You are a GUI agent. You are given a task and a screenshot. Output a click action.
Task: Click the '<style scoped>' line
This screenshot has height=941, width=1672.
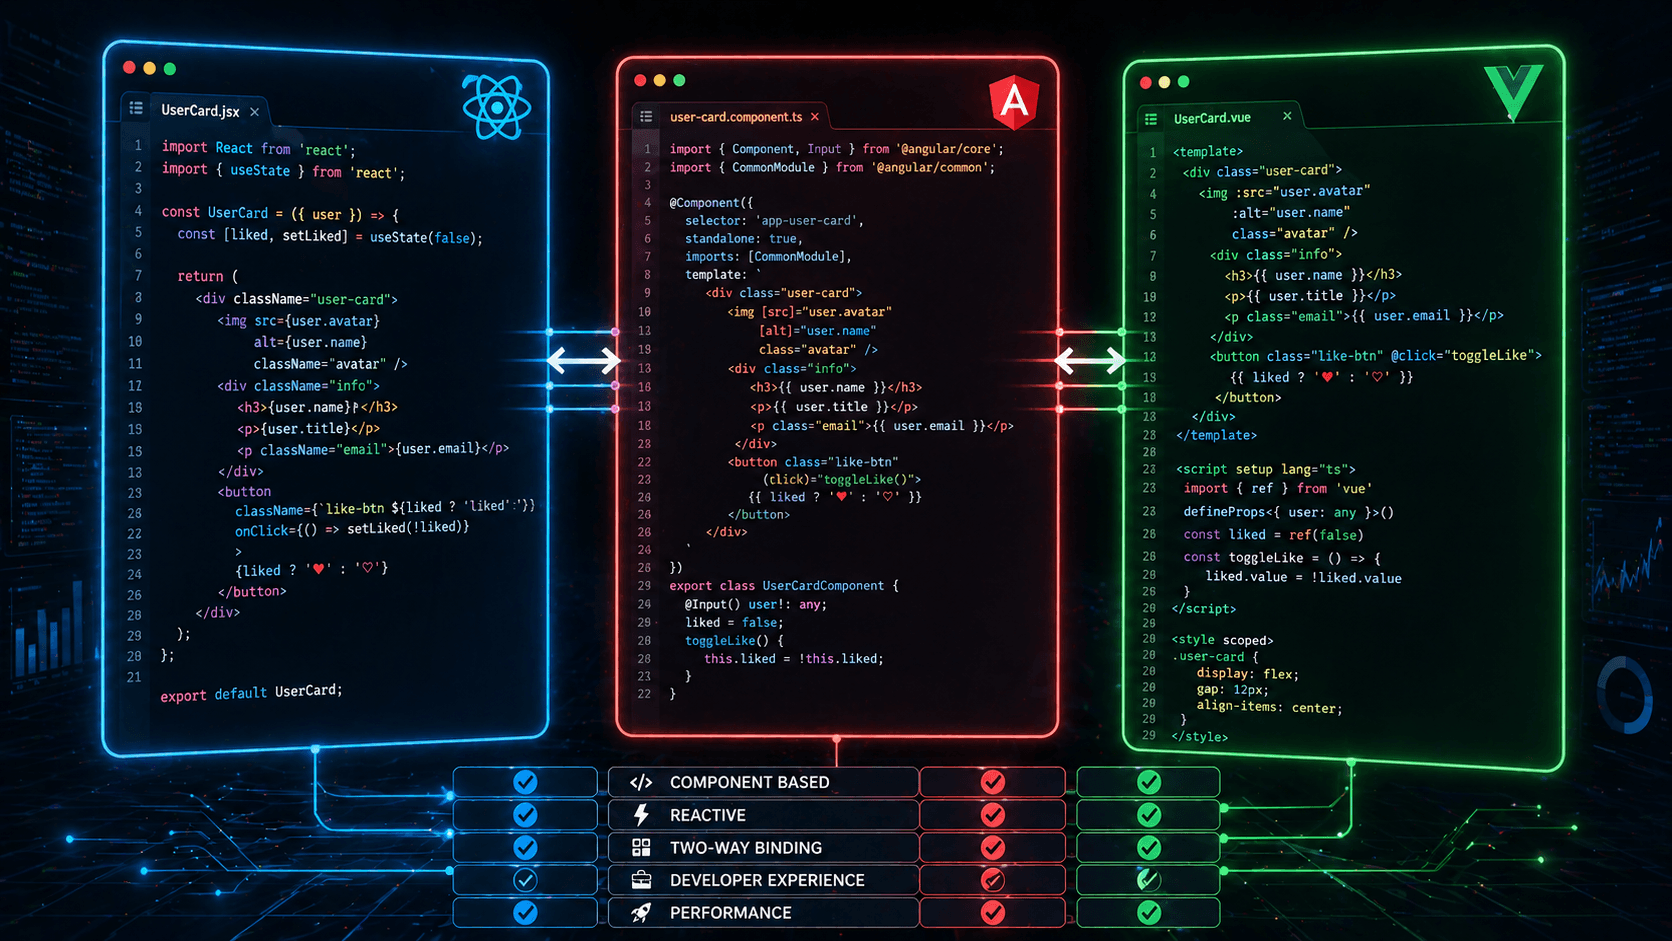1222,640
